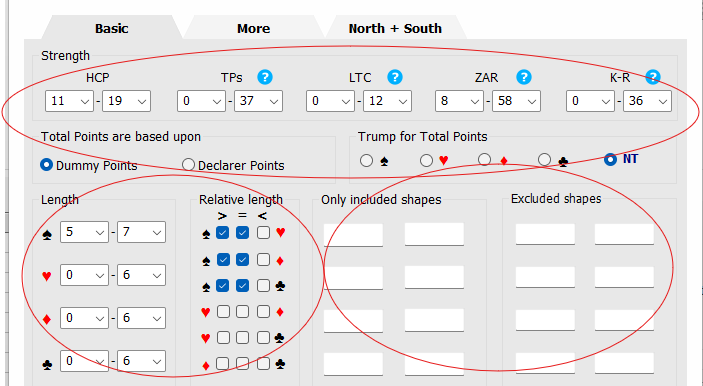Check spades less than clubs checkbox
The width and height of the screenshot is (703, 386).
pyautogui.click(x=263, y=286)
